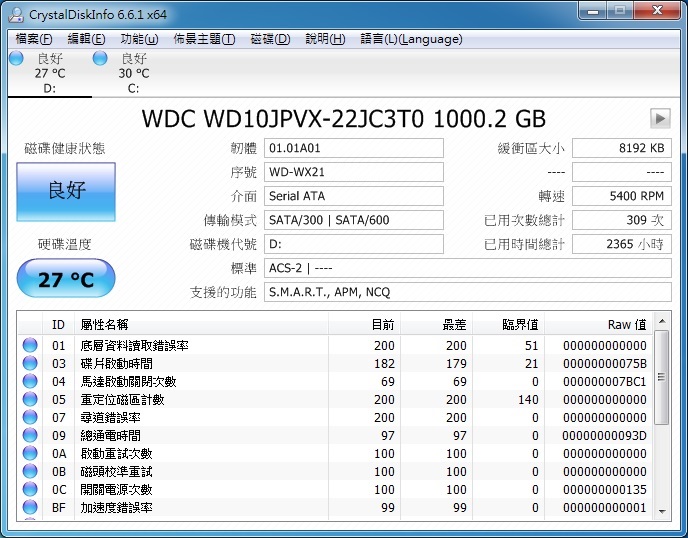Open the 語言(L)(Language) menu
This screenshot has height=538, width=688.
(411, 39)
